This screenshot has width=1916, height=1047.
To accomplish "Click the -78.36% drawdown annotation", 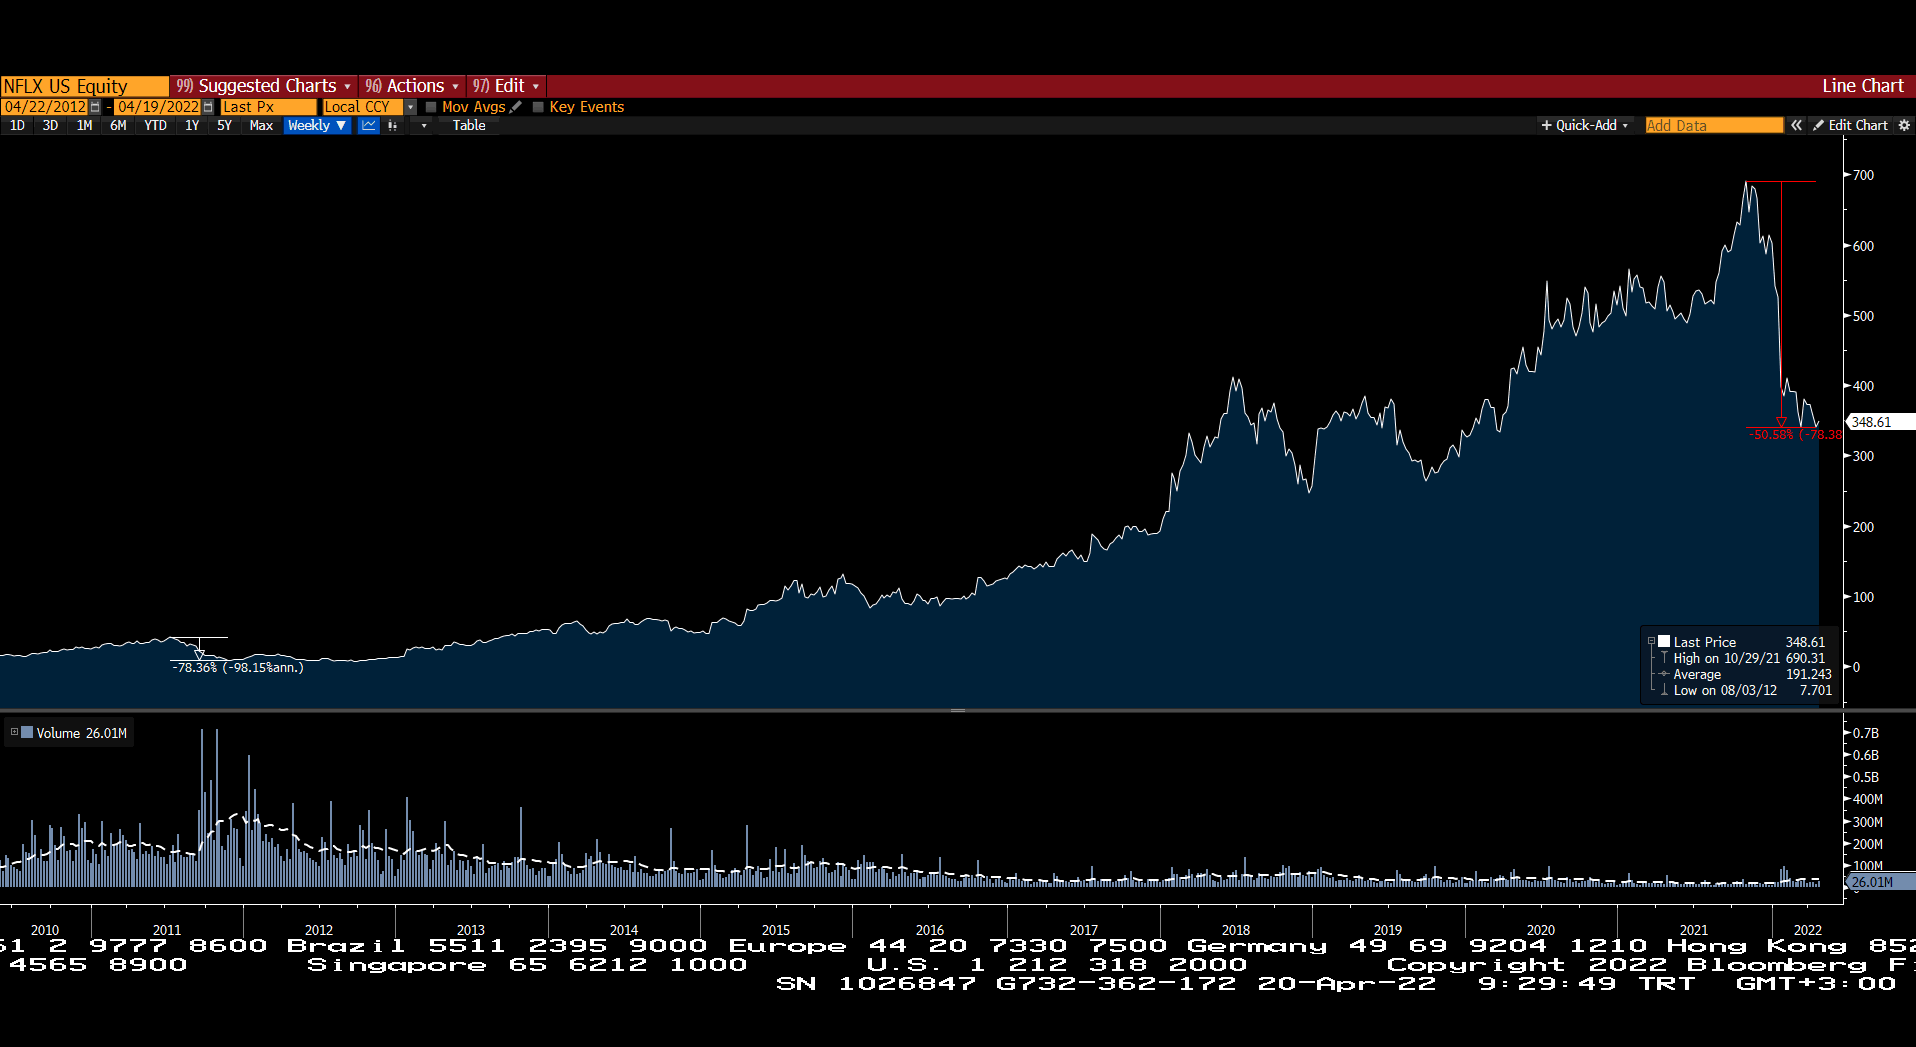I will point(237,667).
